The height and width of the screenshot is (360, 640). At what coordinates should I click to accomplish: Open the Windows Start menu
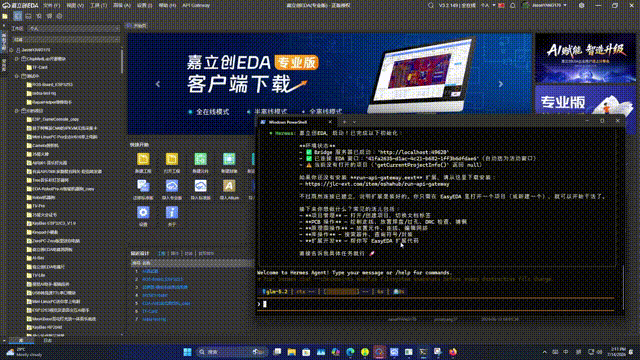point(187,352)
